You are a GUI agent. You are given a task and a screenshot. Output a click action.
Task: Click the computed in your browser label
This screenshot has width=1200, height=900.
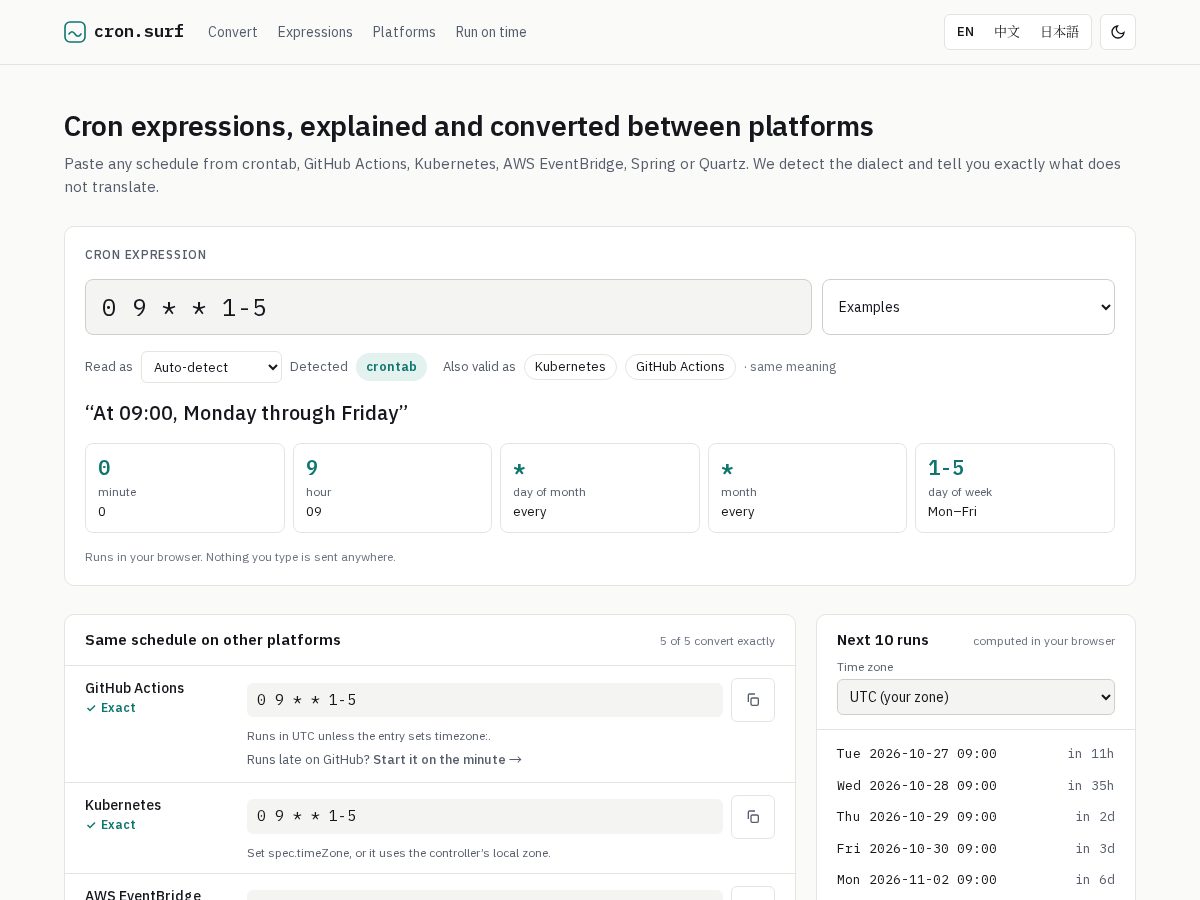1044,641
